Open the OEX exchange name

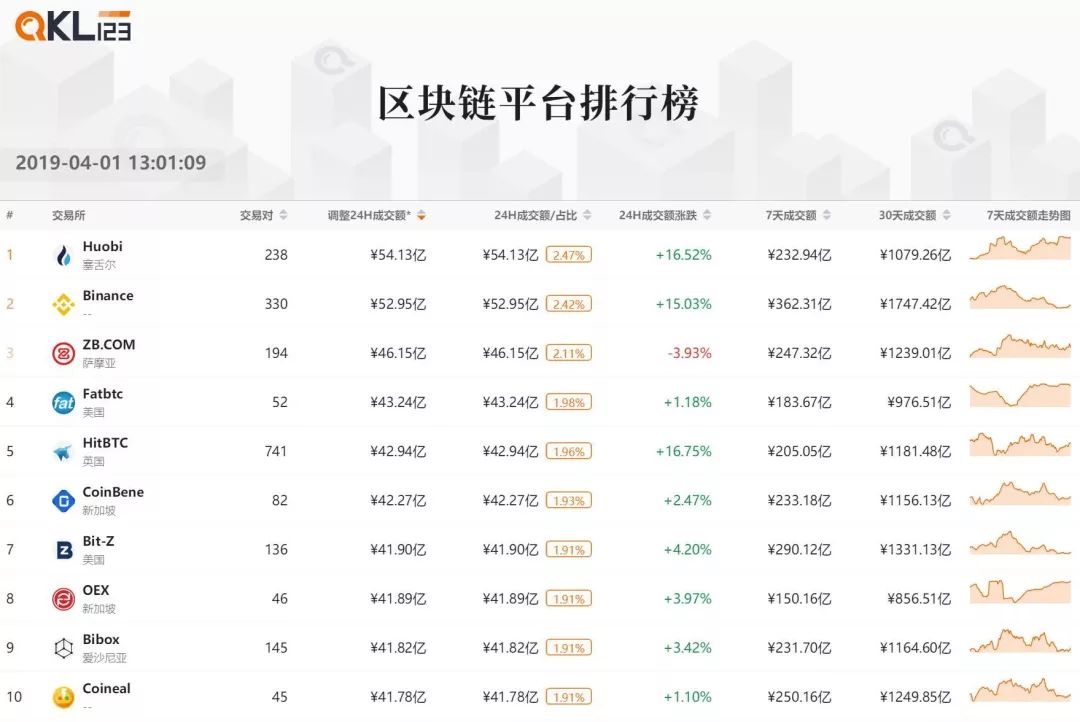(x=96, y=590)
